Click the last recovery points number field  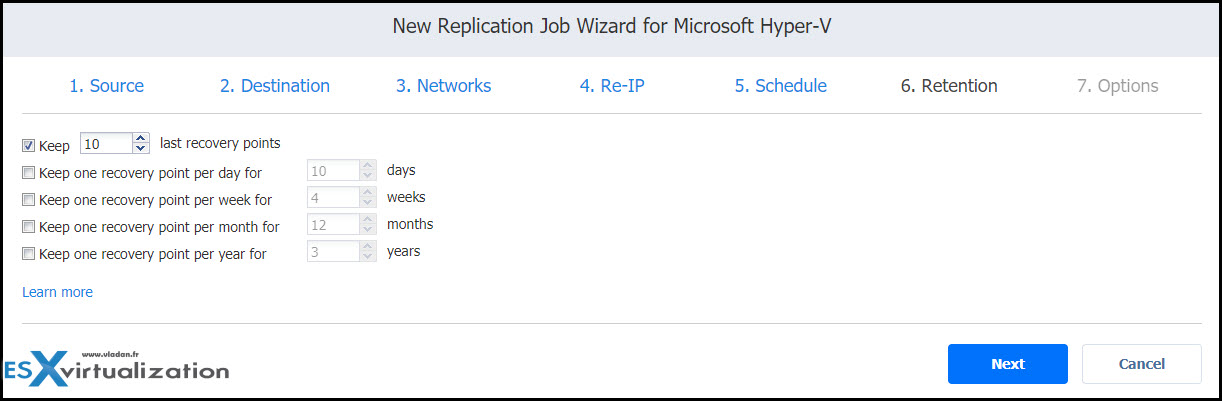pyautogui.click(x=106, y=143)
